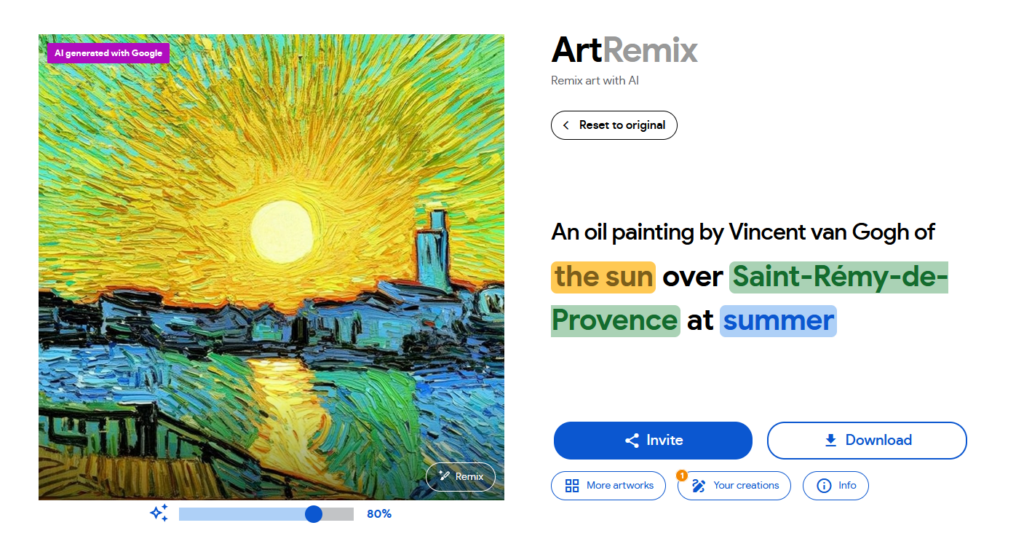Screen dimensions: 1024x544
Task: Open the Info panel
Action: [x=835, y=485]
